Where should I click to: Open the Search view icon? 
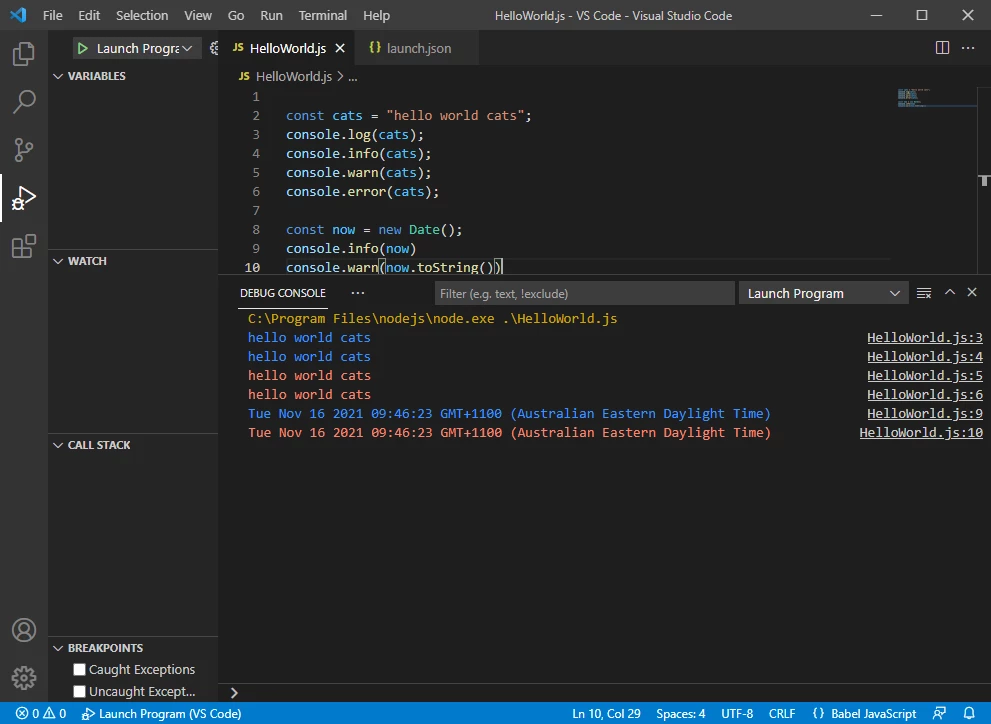coord(23,102)
